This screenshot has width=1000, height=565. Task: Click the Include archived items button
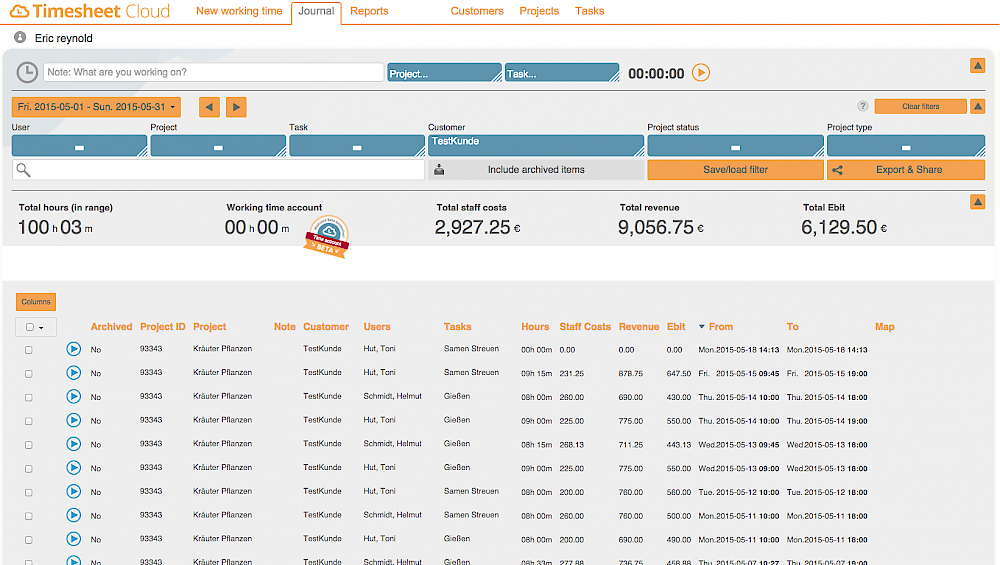click(x=536, y=170)
